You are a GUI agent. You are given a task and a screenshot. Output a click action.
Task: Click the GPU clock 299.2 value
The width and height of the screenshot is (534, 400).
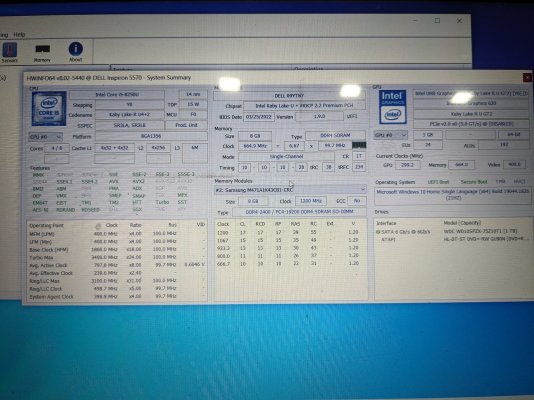(407, 165)
